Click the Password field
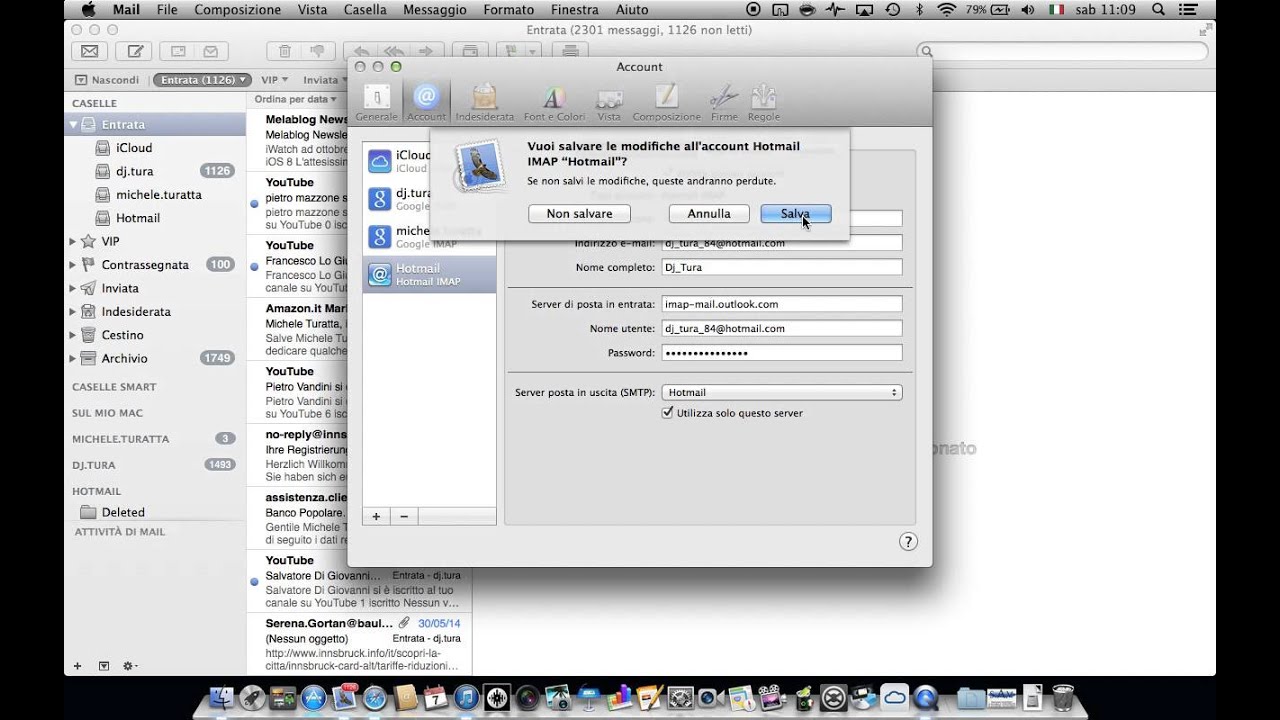 [x=782, y=352]
